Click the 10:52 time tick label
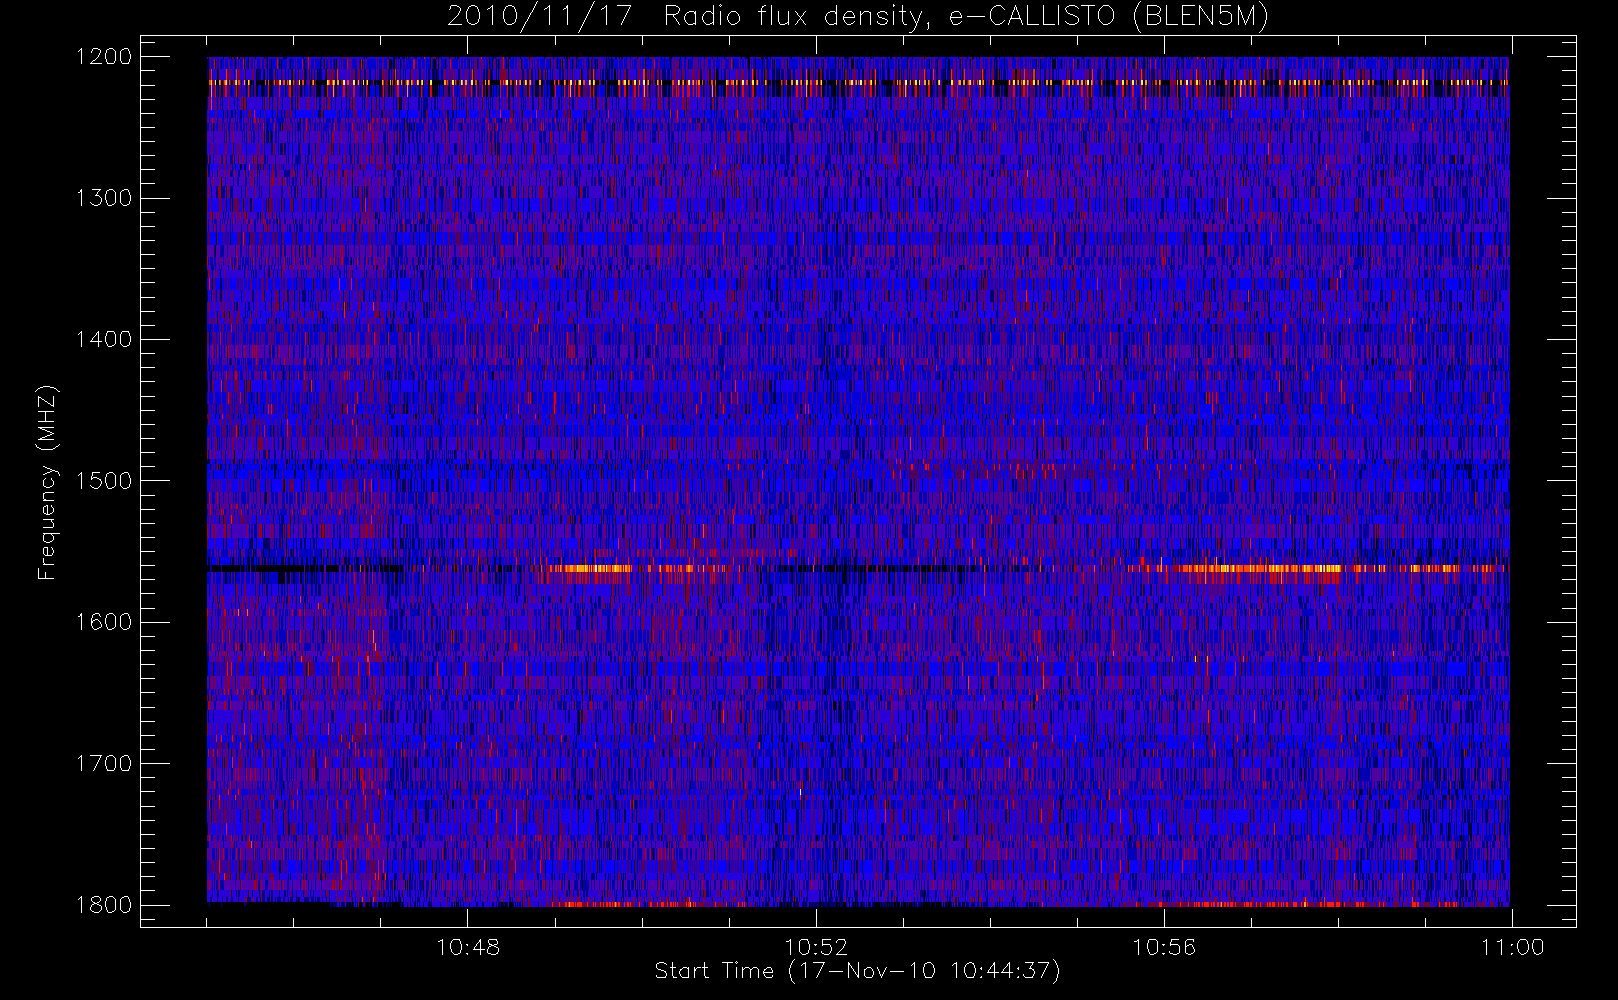Image resolution: width=1618 pixels, height=1000 pixels. click(x=816, y=947)
